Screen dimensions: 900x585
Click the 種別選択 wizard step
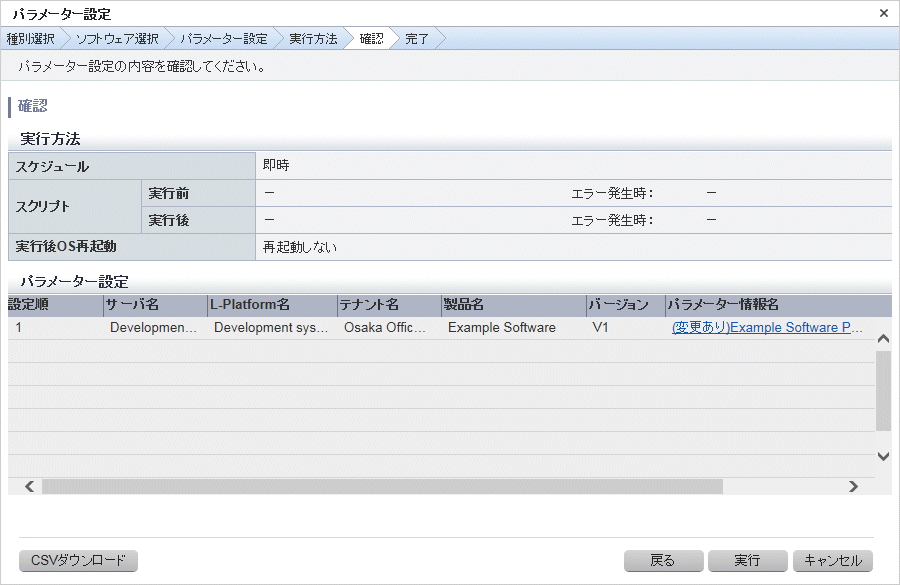point(30,39)
